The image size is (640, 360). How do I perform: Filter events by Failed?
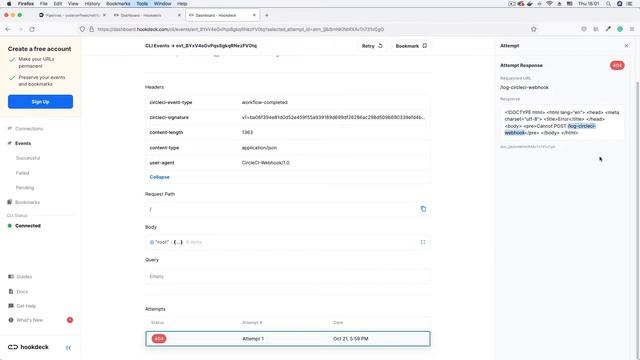pyautogui.click(x=22, y=173)
